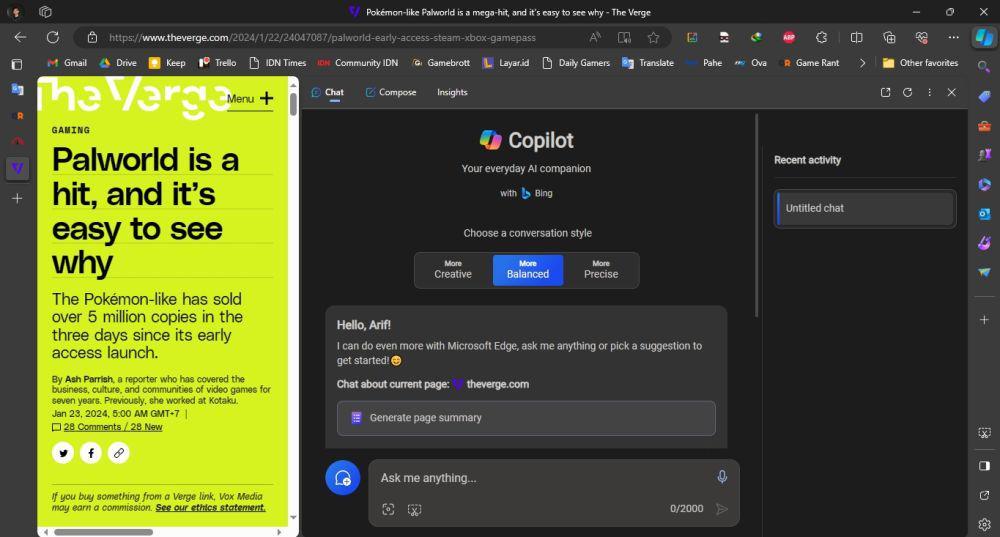The height and width of the screenshot is (537, 1000).
Task: Open the Translate favorite
Action: (x=648, y=63)
